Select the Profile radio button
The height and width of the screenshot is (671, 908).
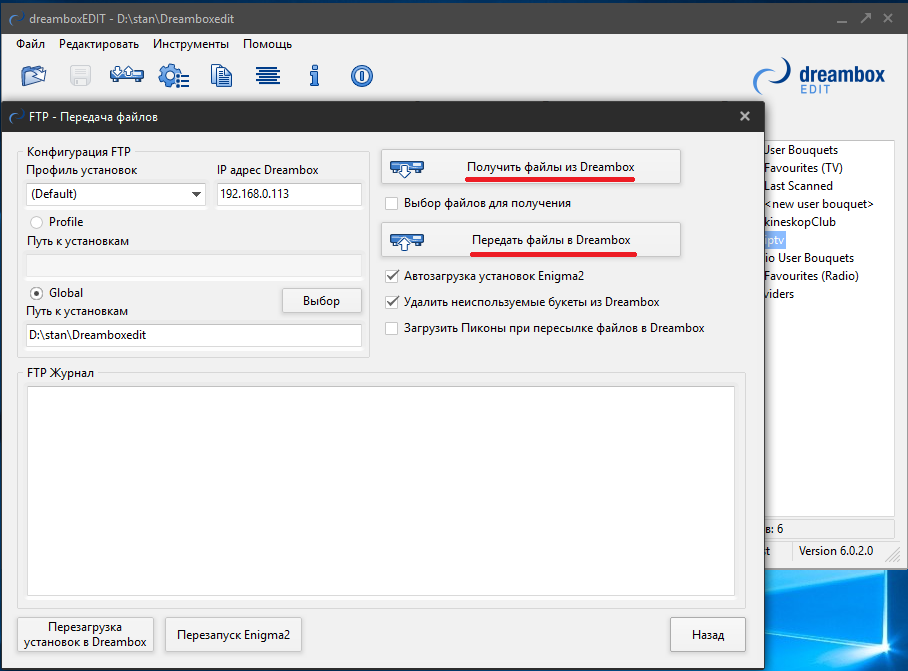pos(36,222)
